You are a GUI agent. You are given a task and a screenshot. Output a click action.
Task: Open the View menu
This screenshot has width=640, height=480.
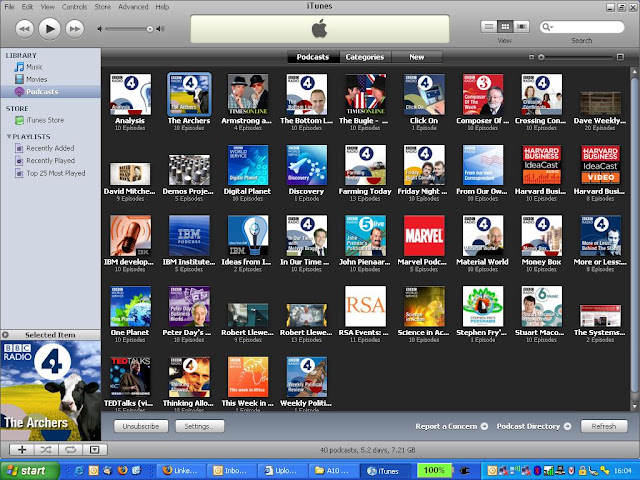tap(47, 7)
